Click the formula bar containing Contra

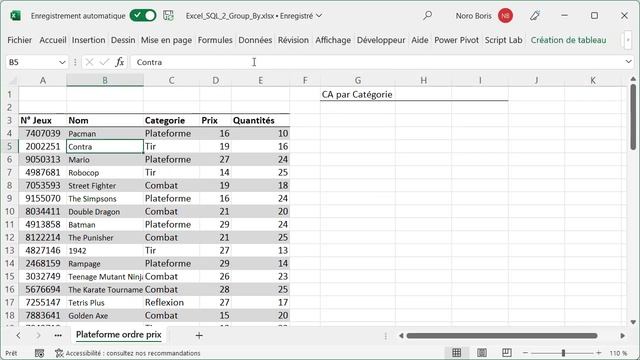click(x=376, y=62)
